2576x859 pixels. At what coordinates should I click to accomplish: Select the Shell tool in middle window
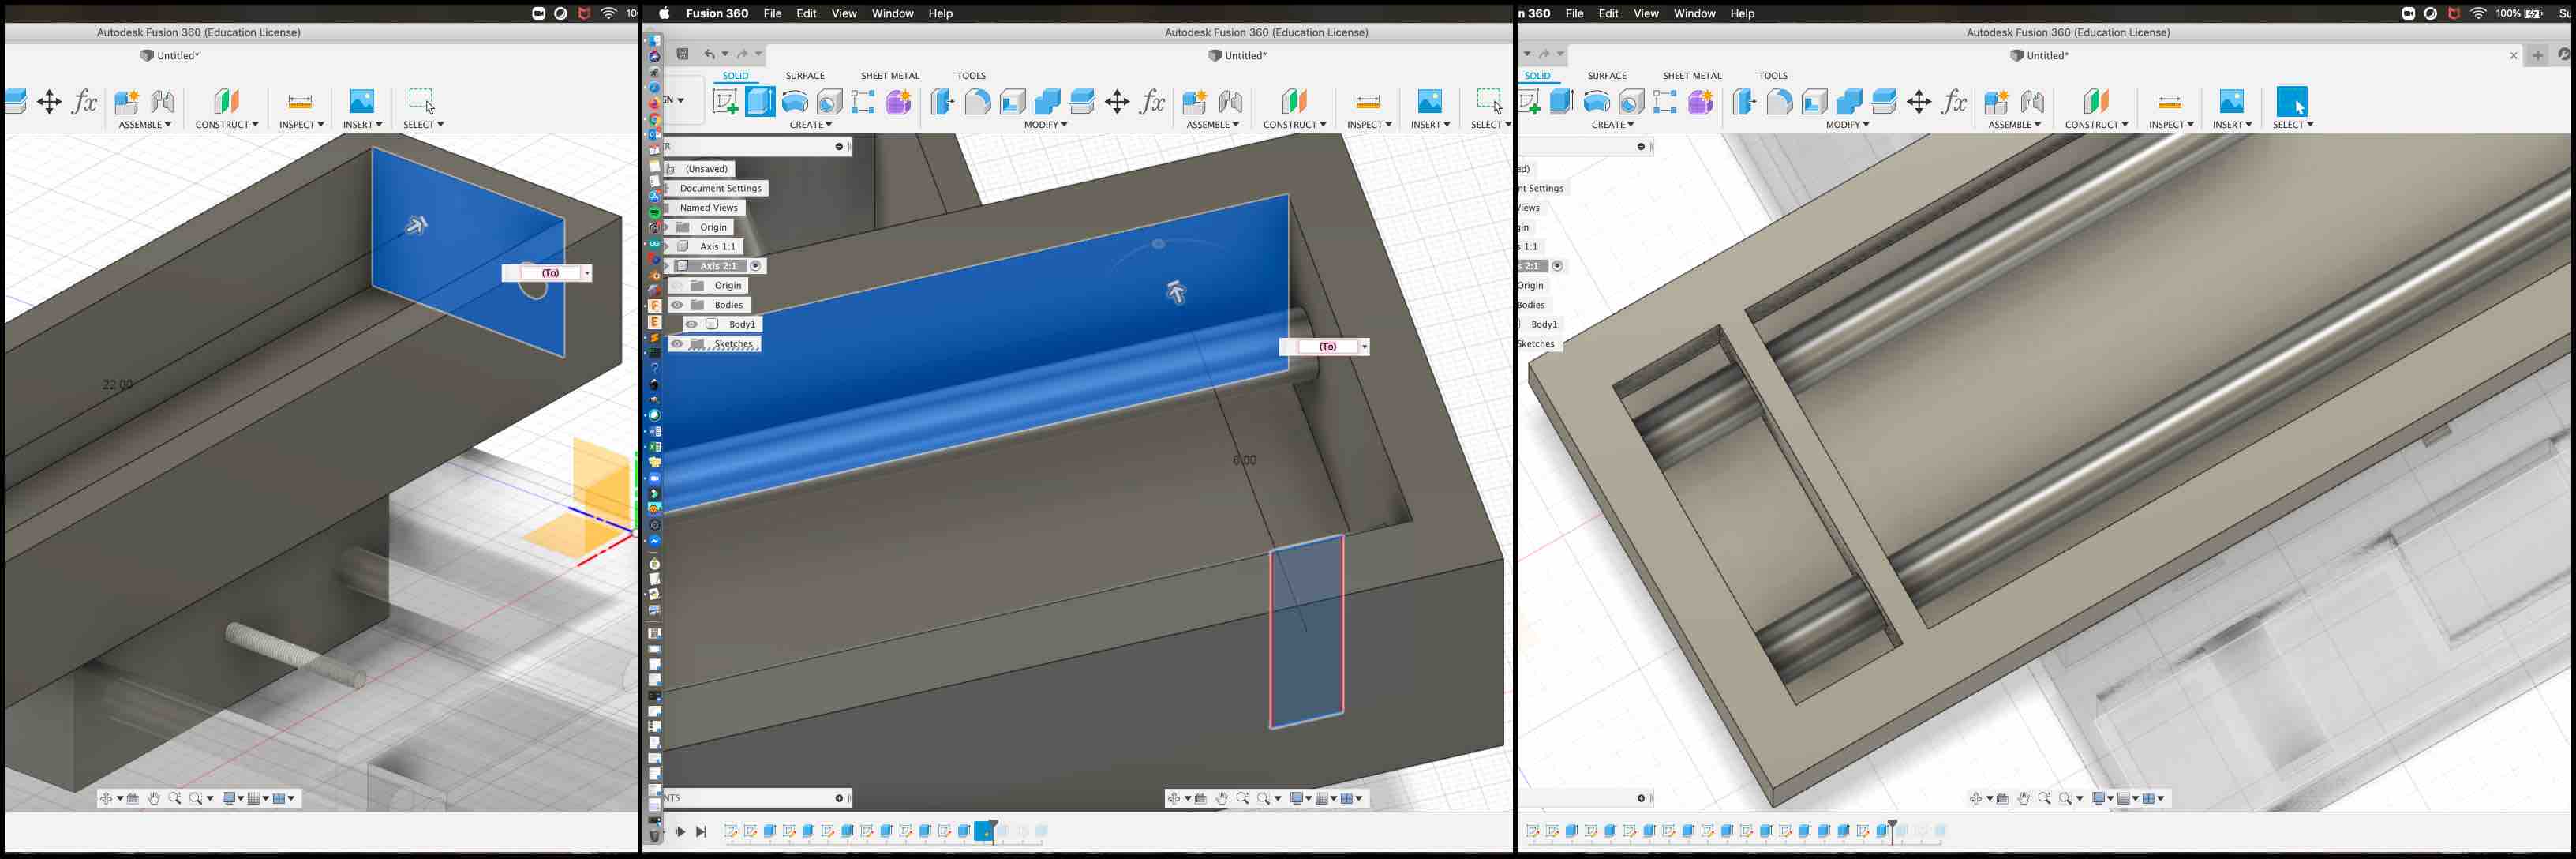[x=1012, y=101]
